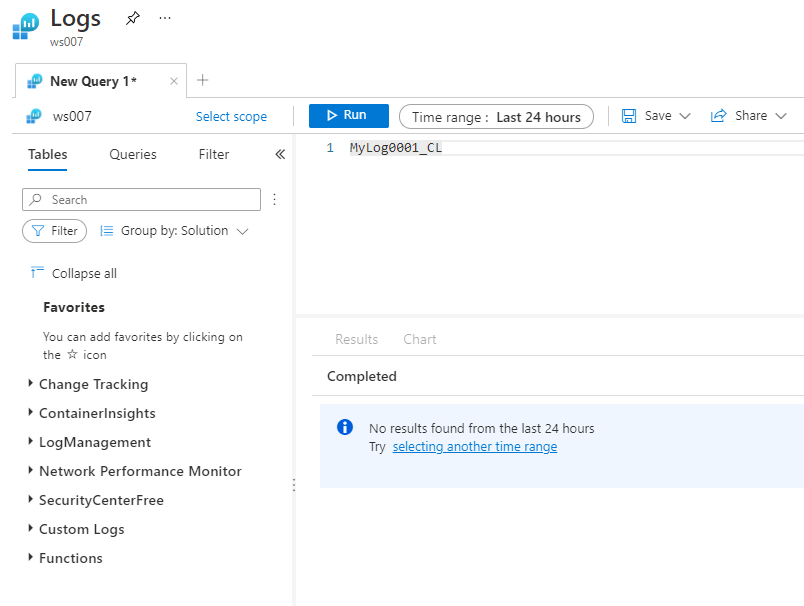Pin the Logs blade to dashboard

(x=132, y=18)
